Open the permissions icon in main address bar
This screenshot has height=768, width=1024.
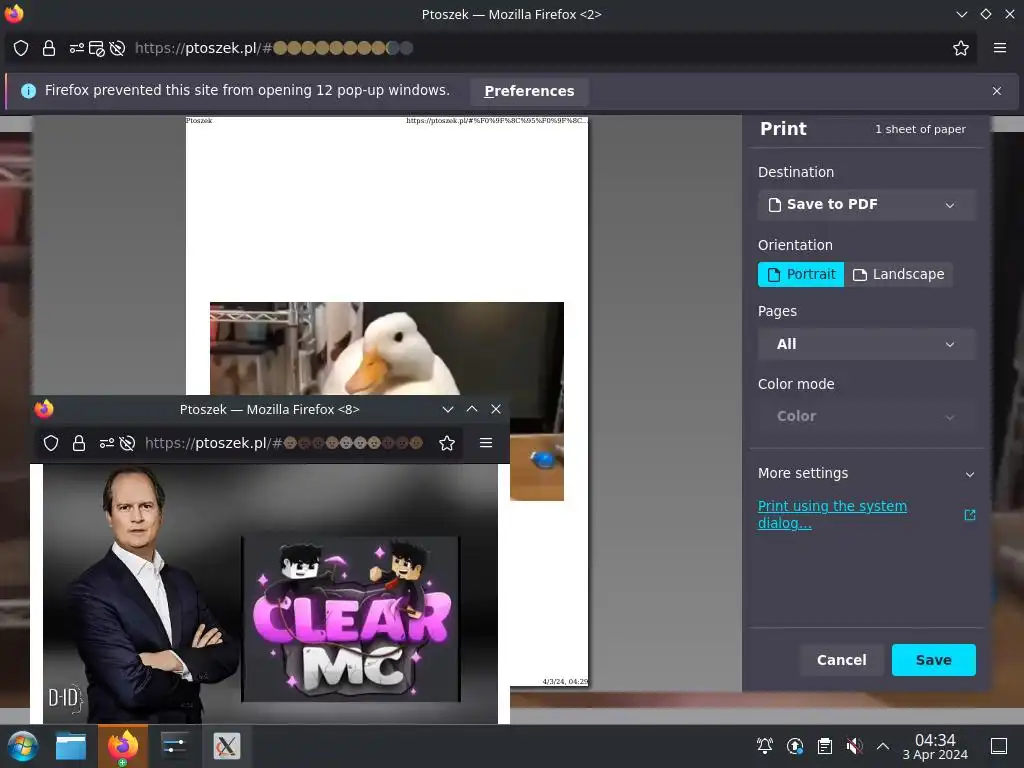click(76, 48)
